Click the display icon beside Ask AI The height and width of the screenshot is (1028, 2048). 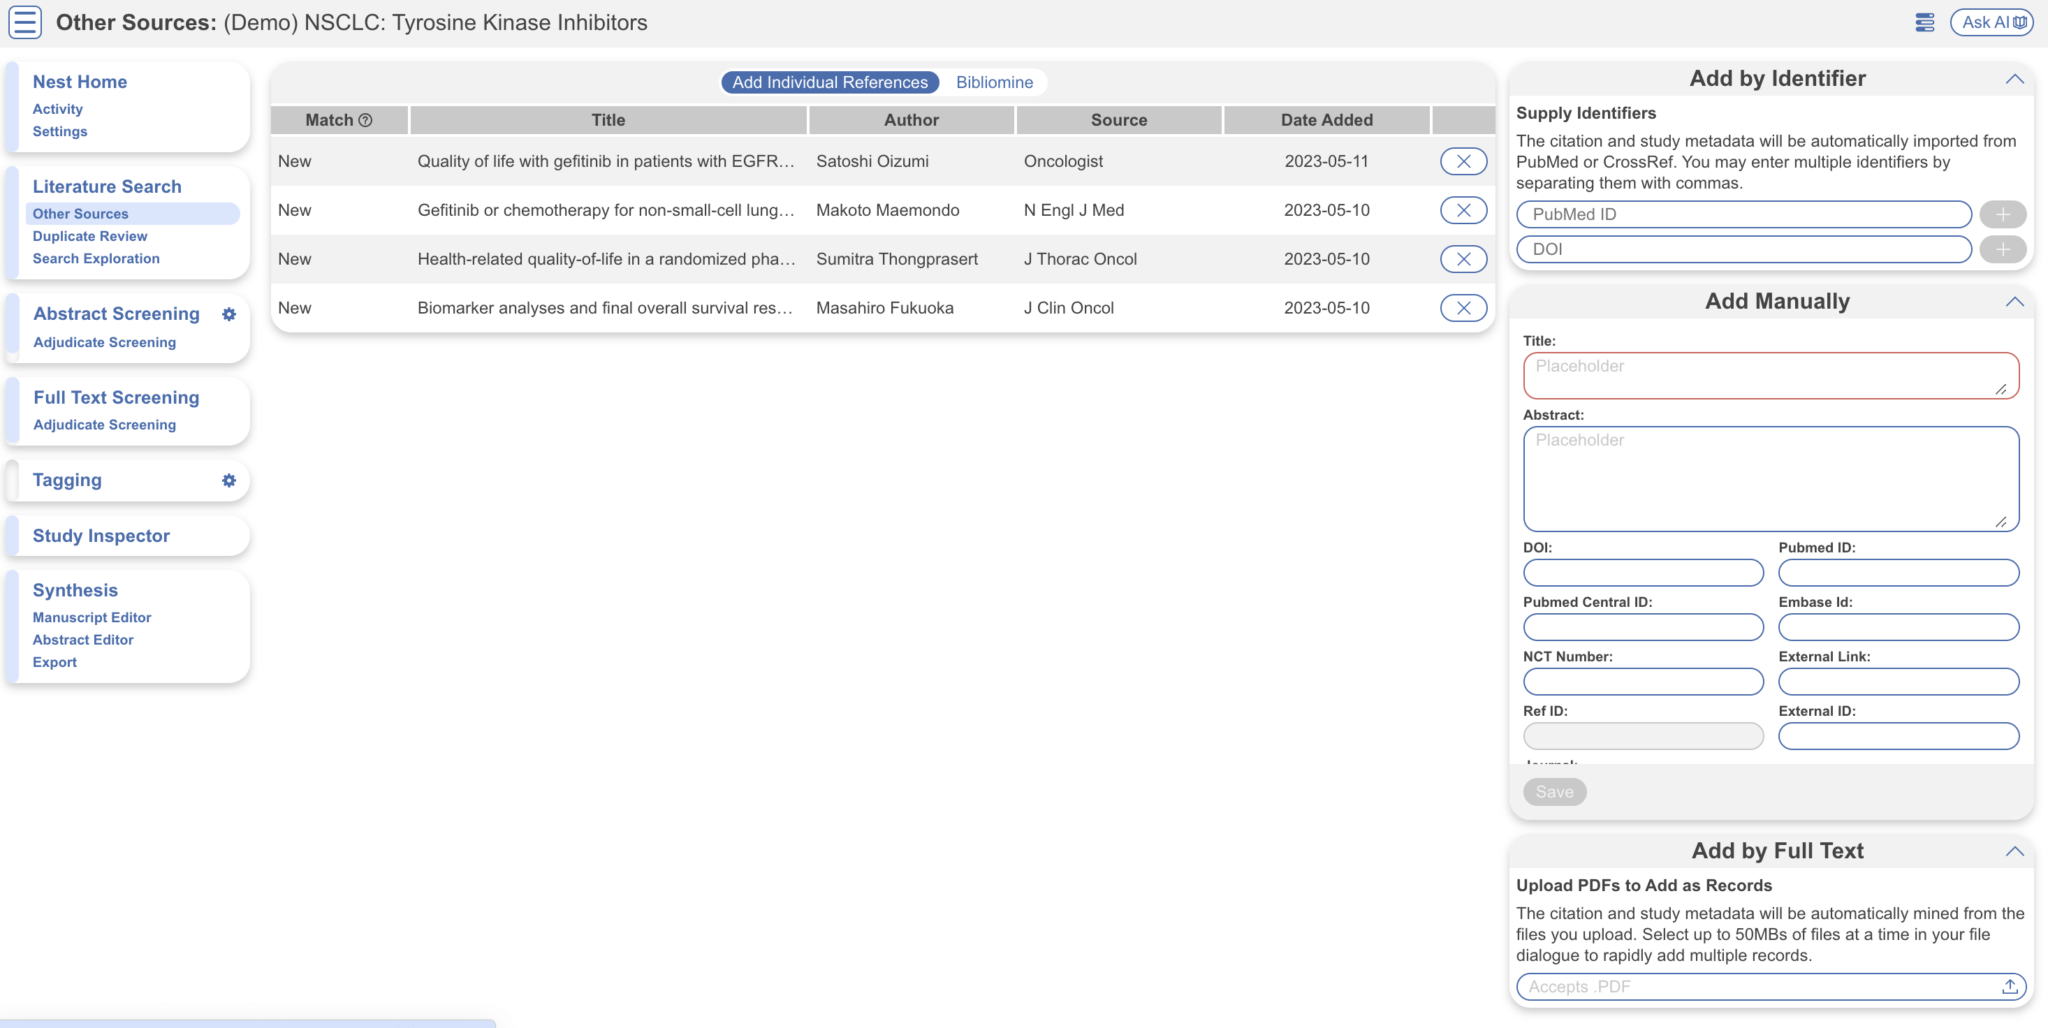coord(1925,21)
